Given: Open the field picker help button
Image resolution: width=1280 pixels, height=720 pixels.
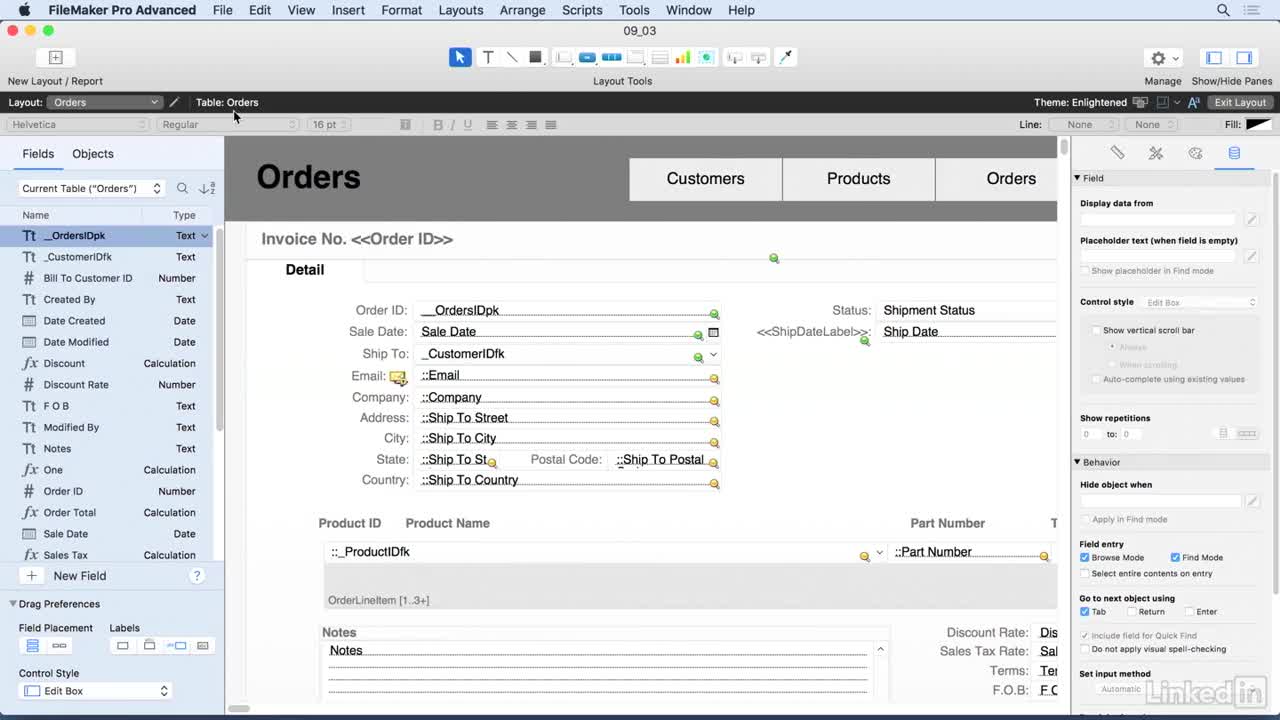Looking at the screenshot, I should pos(197,576).
